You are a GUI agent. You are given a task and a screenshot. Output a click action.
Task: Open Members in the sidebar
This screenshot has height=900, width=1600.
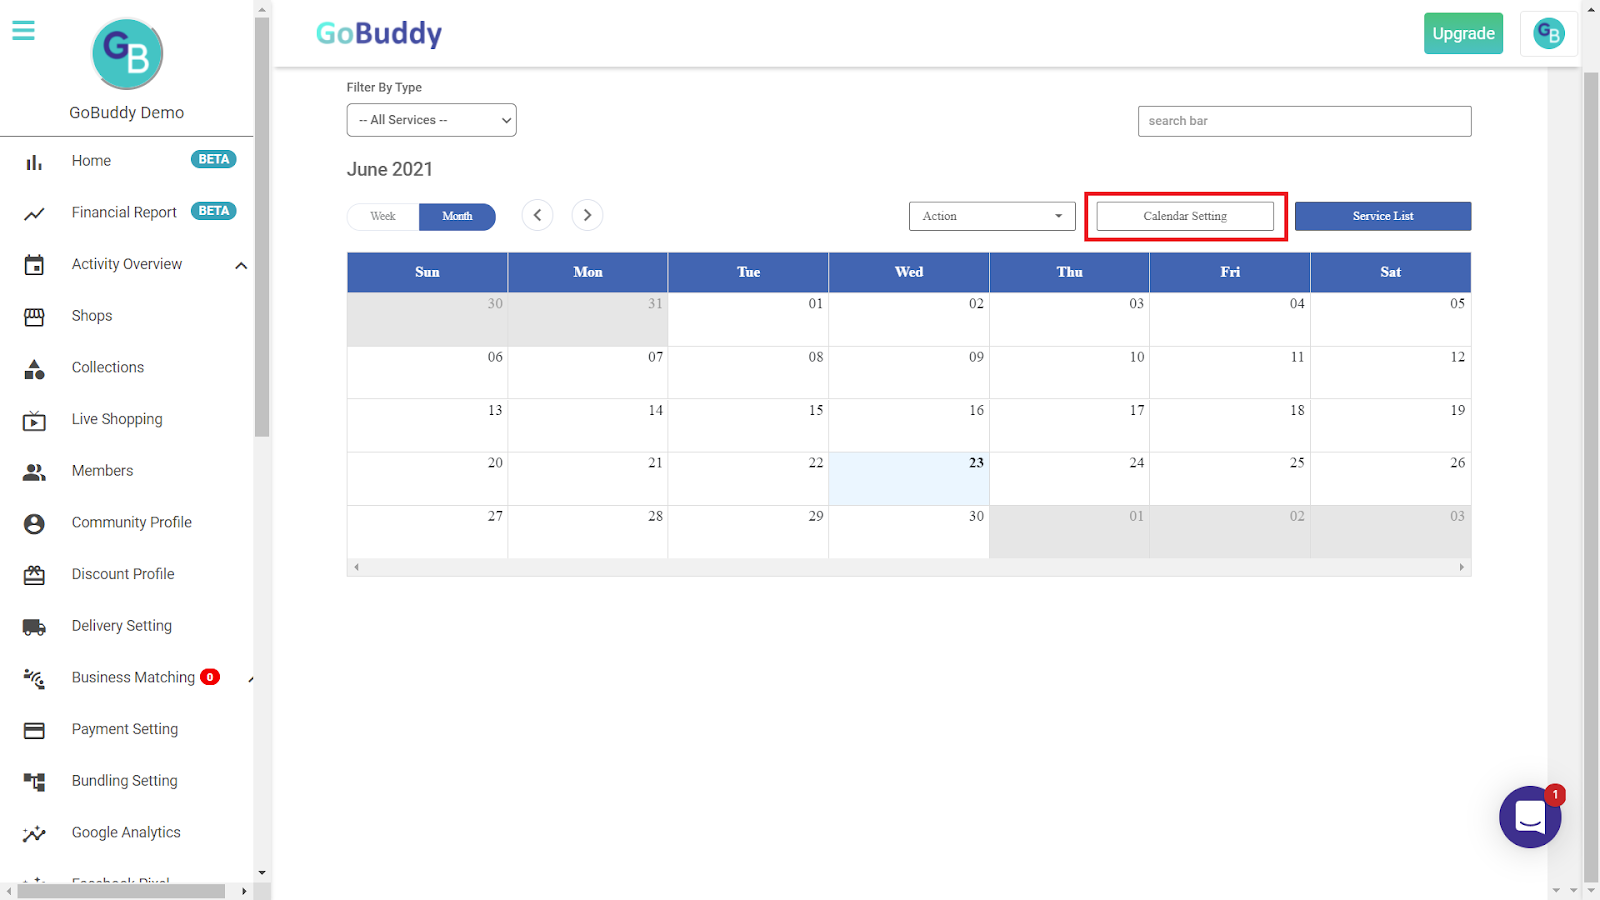[x=102, y=471]
